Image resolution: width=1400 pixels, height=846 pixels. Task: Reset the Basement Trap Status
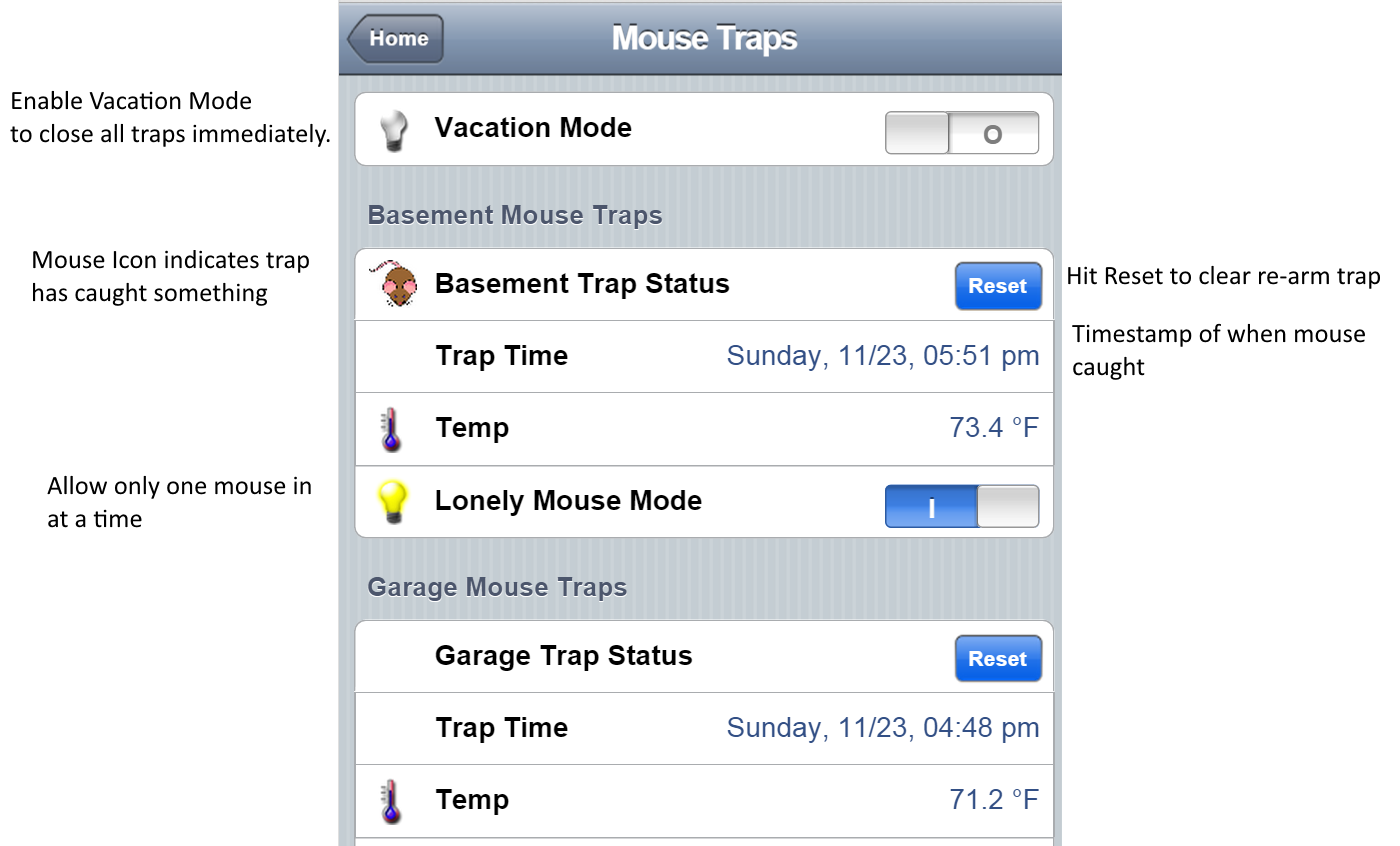tap(997, 287)
